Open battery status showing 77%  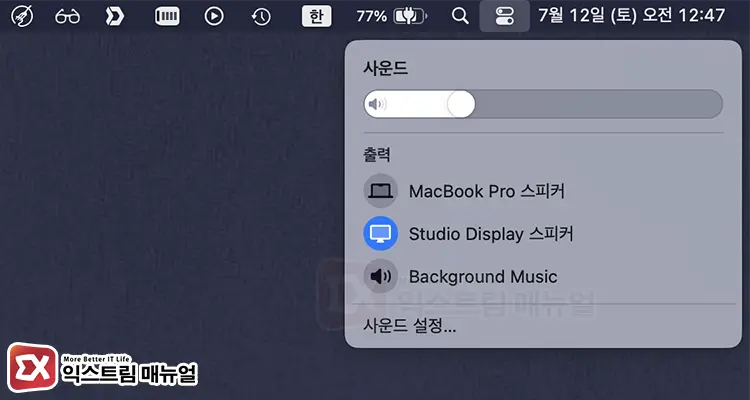pos(392,16)
